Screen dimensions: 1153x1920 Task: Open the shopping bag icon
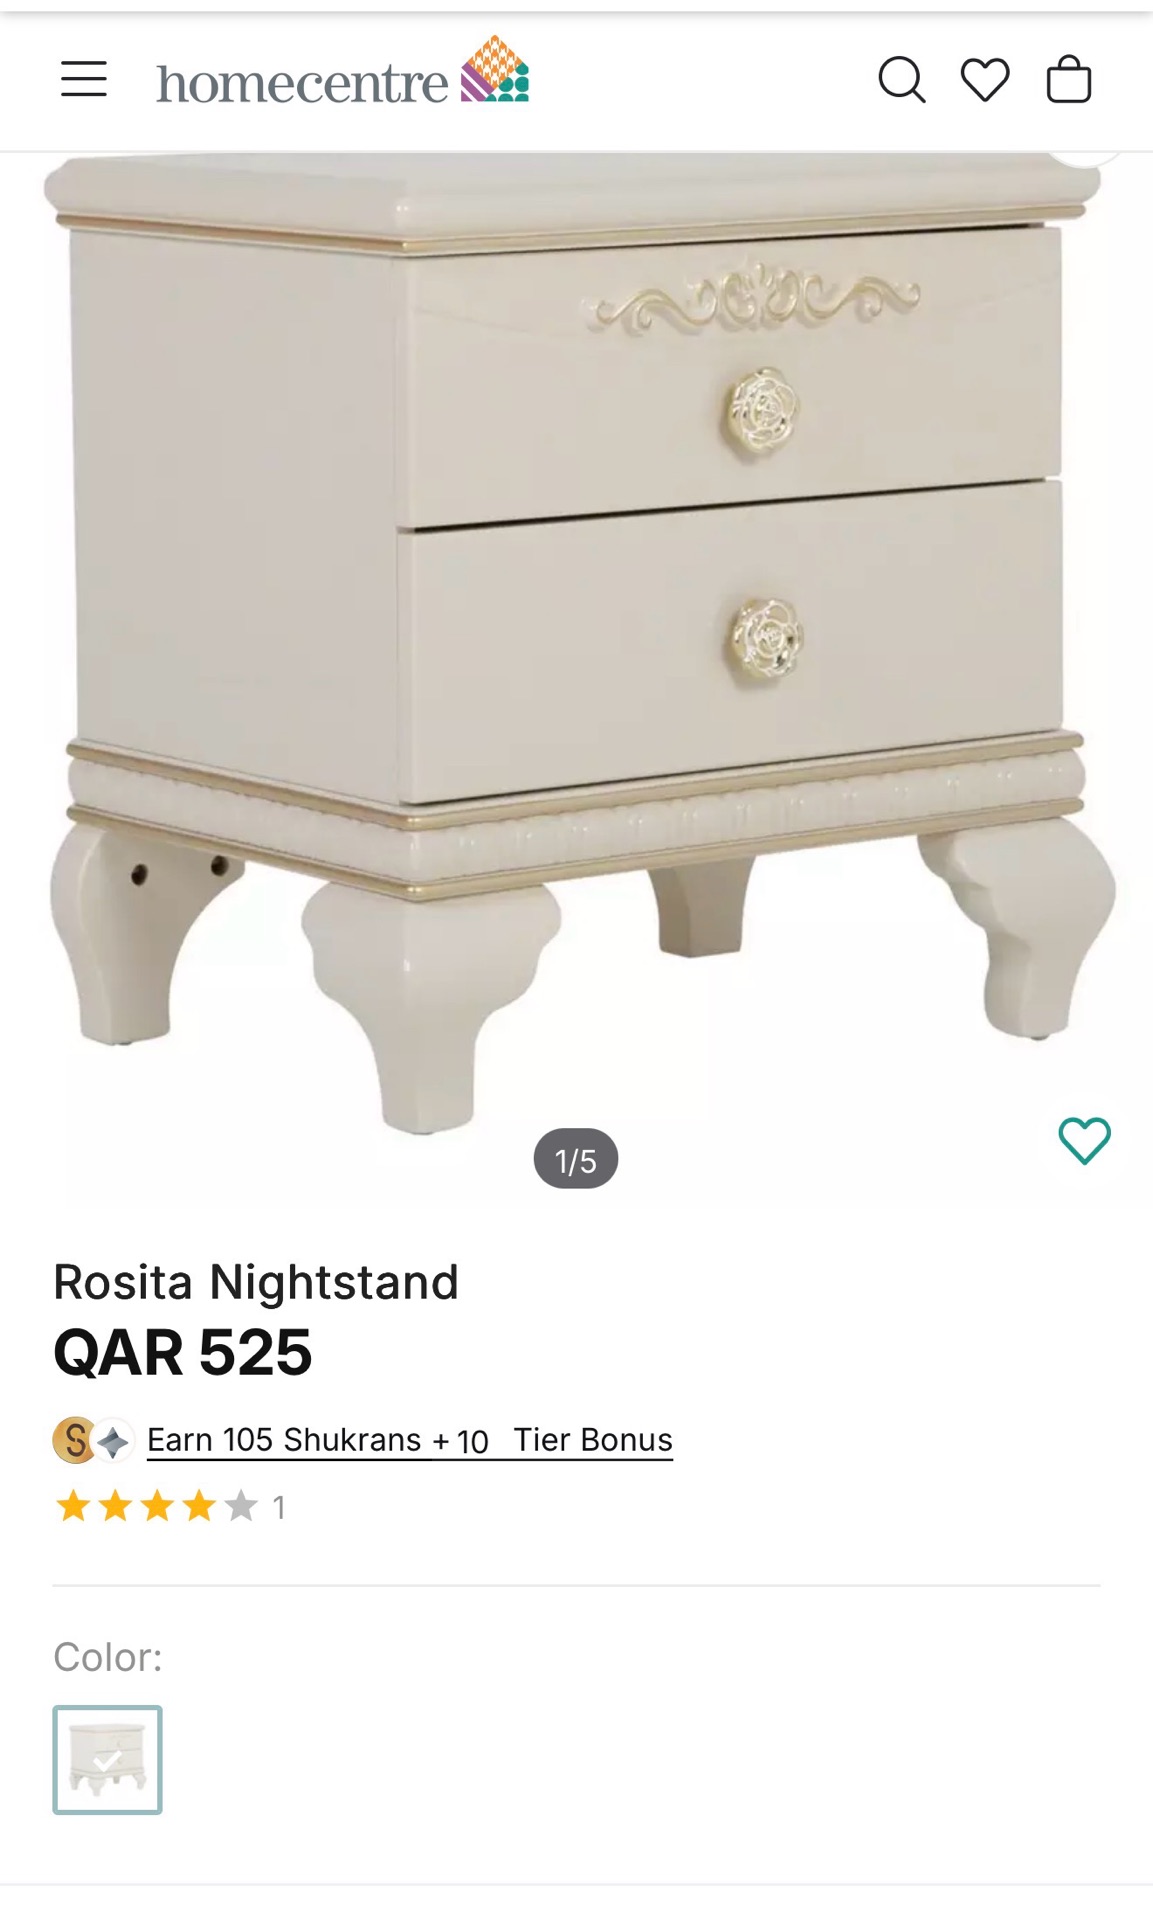(1068, 79)
